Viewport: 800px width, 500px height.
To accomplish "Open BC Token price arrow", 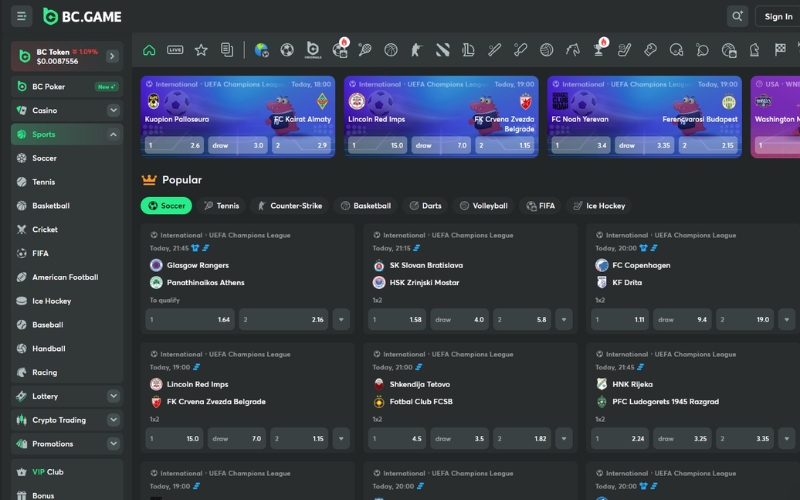I will point(112,56).
